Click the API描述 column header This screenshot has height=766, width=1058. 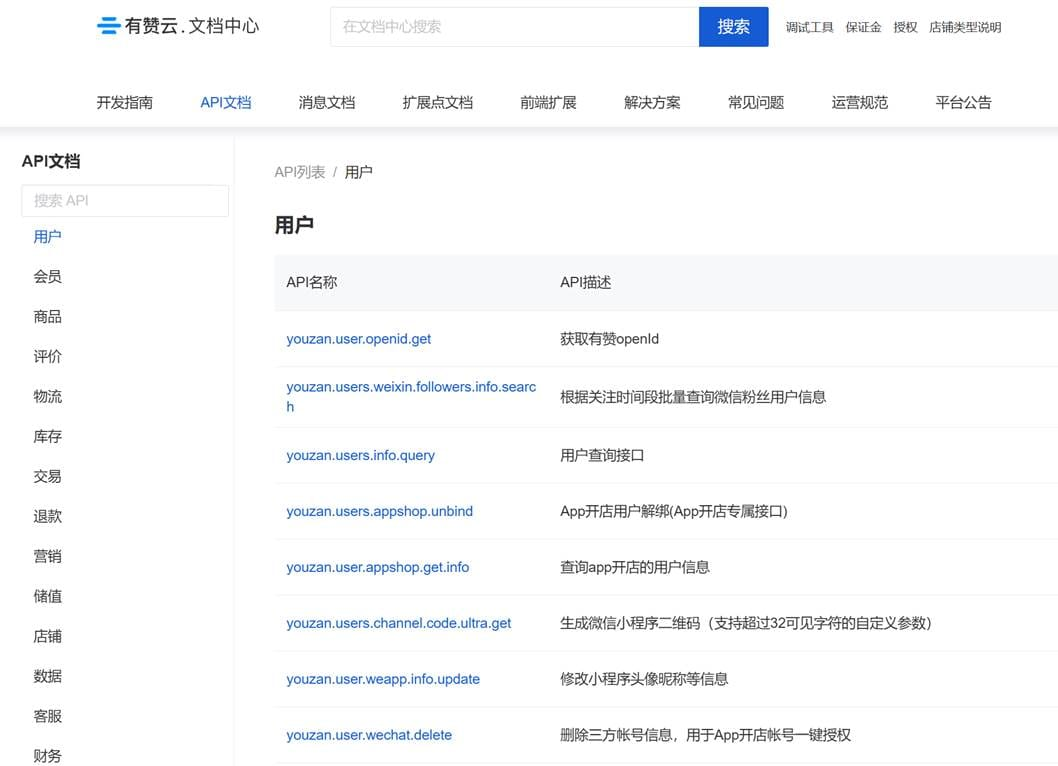pyautogui.click(x=586, y=282)
